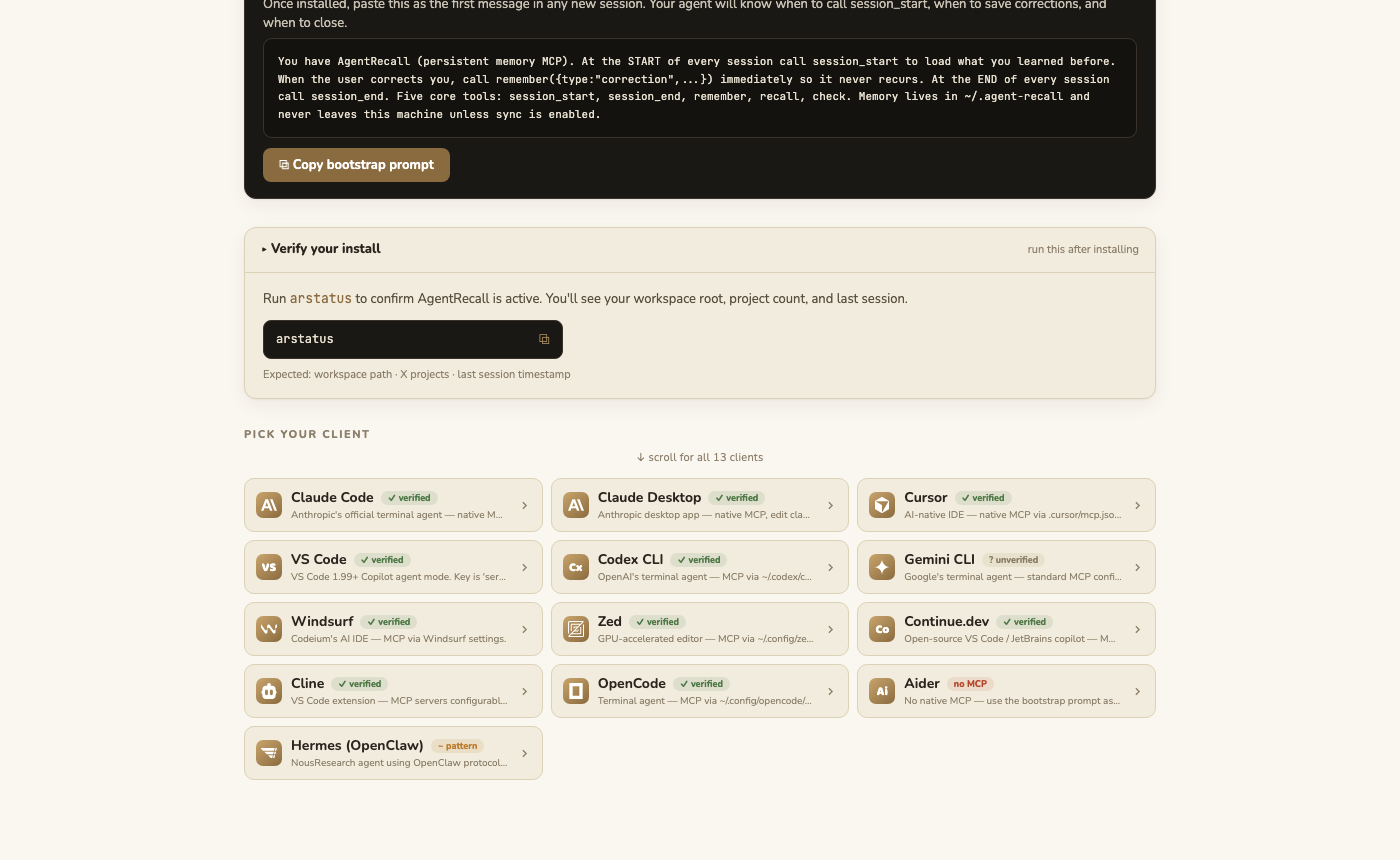Click the PICK YOUR CLIENT heading

pos(307,434)
